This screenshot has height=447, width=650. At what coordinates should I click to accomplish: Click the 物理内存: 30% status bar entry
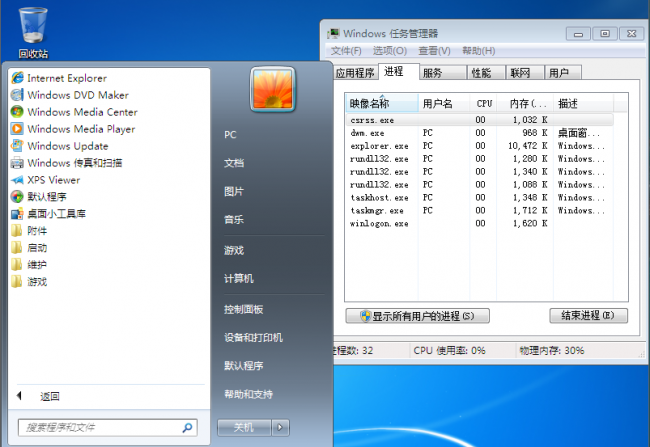click(x=552, y=351)
